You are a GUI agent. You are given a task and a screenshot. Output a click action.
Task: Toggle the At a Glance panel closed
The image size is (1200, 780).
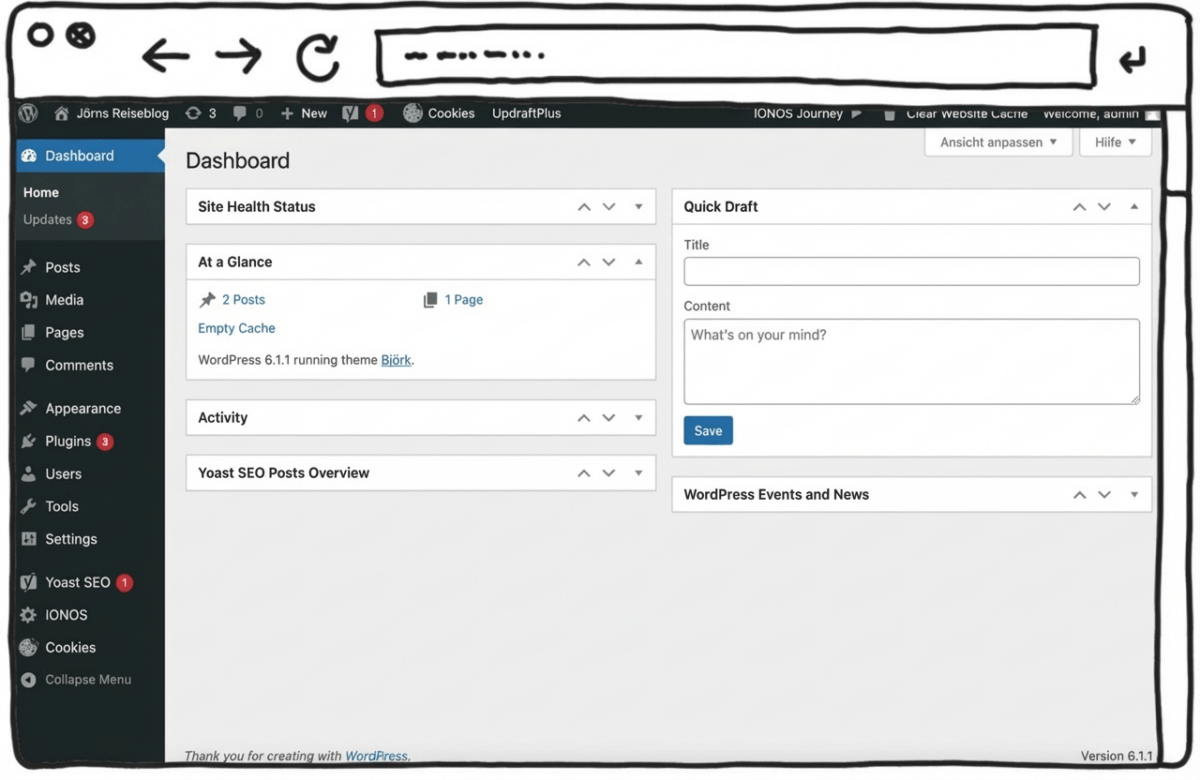click(638, 262)
